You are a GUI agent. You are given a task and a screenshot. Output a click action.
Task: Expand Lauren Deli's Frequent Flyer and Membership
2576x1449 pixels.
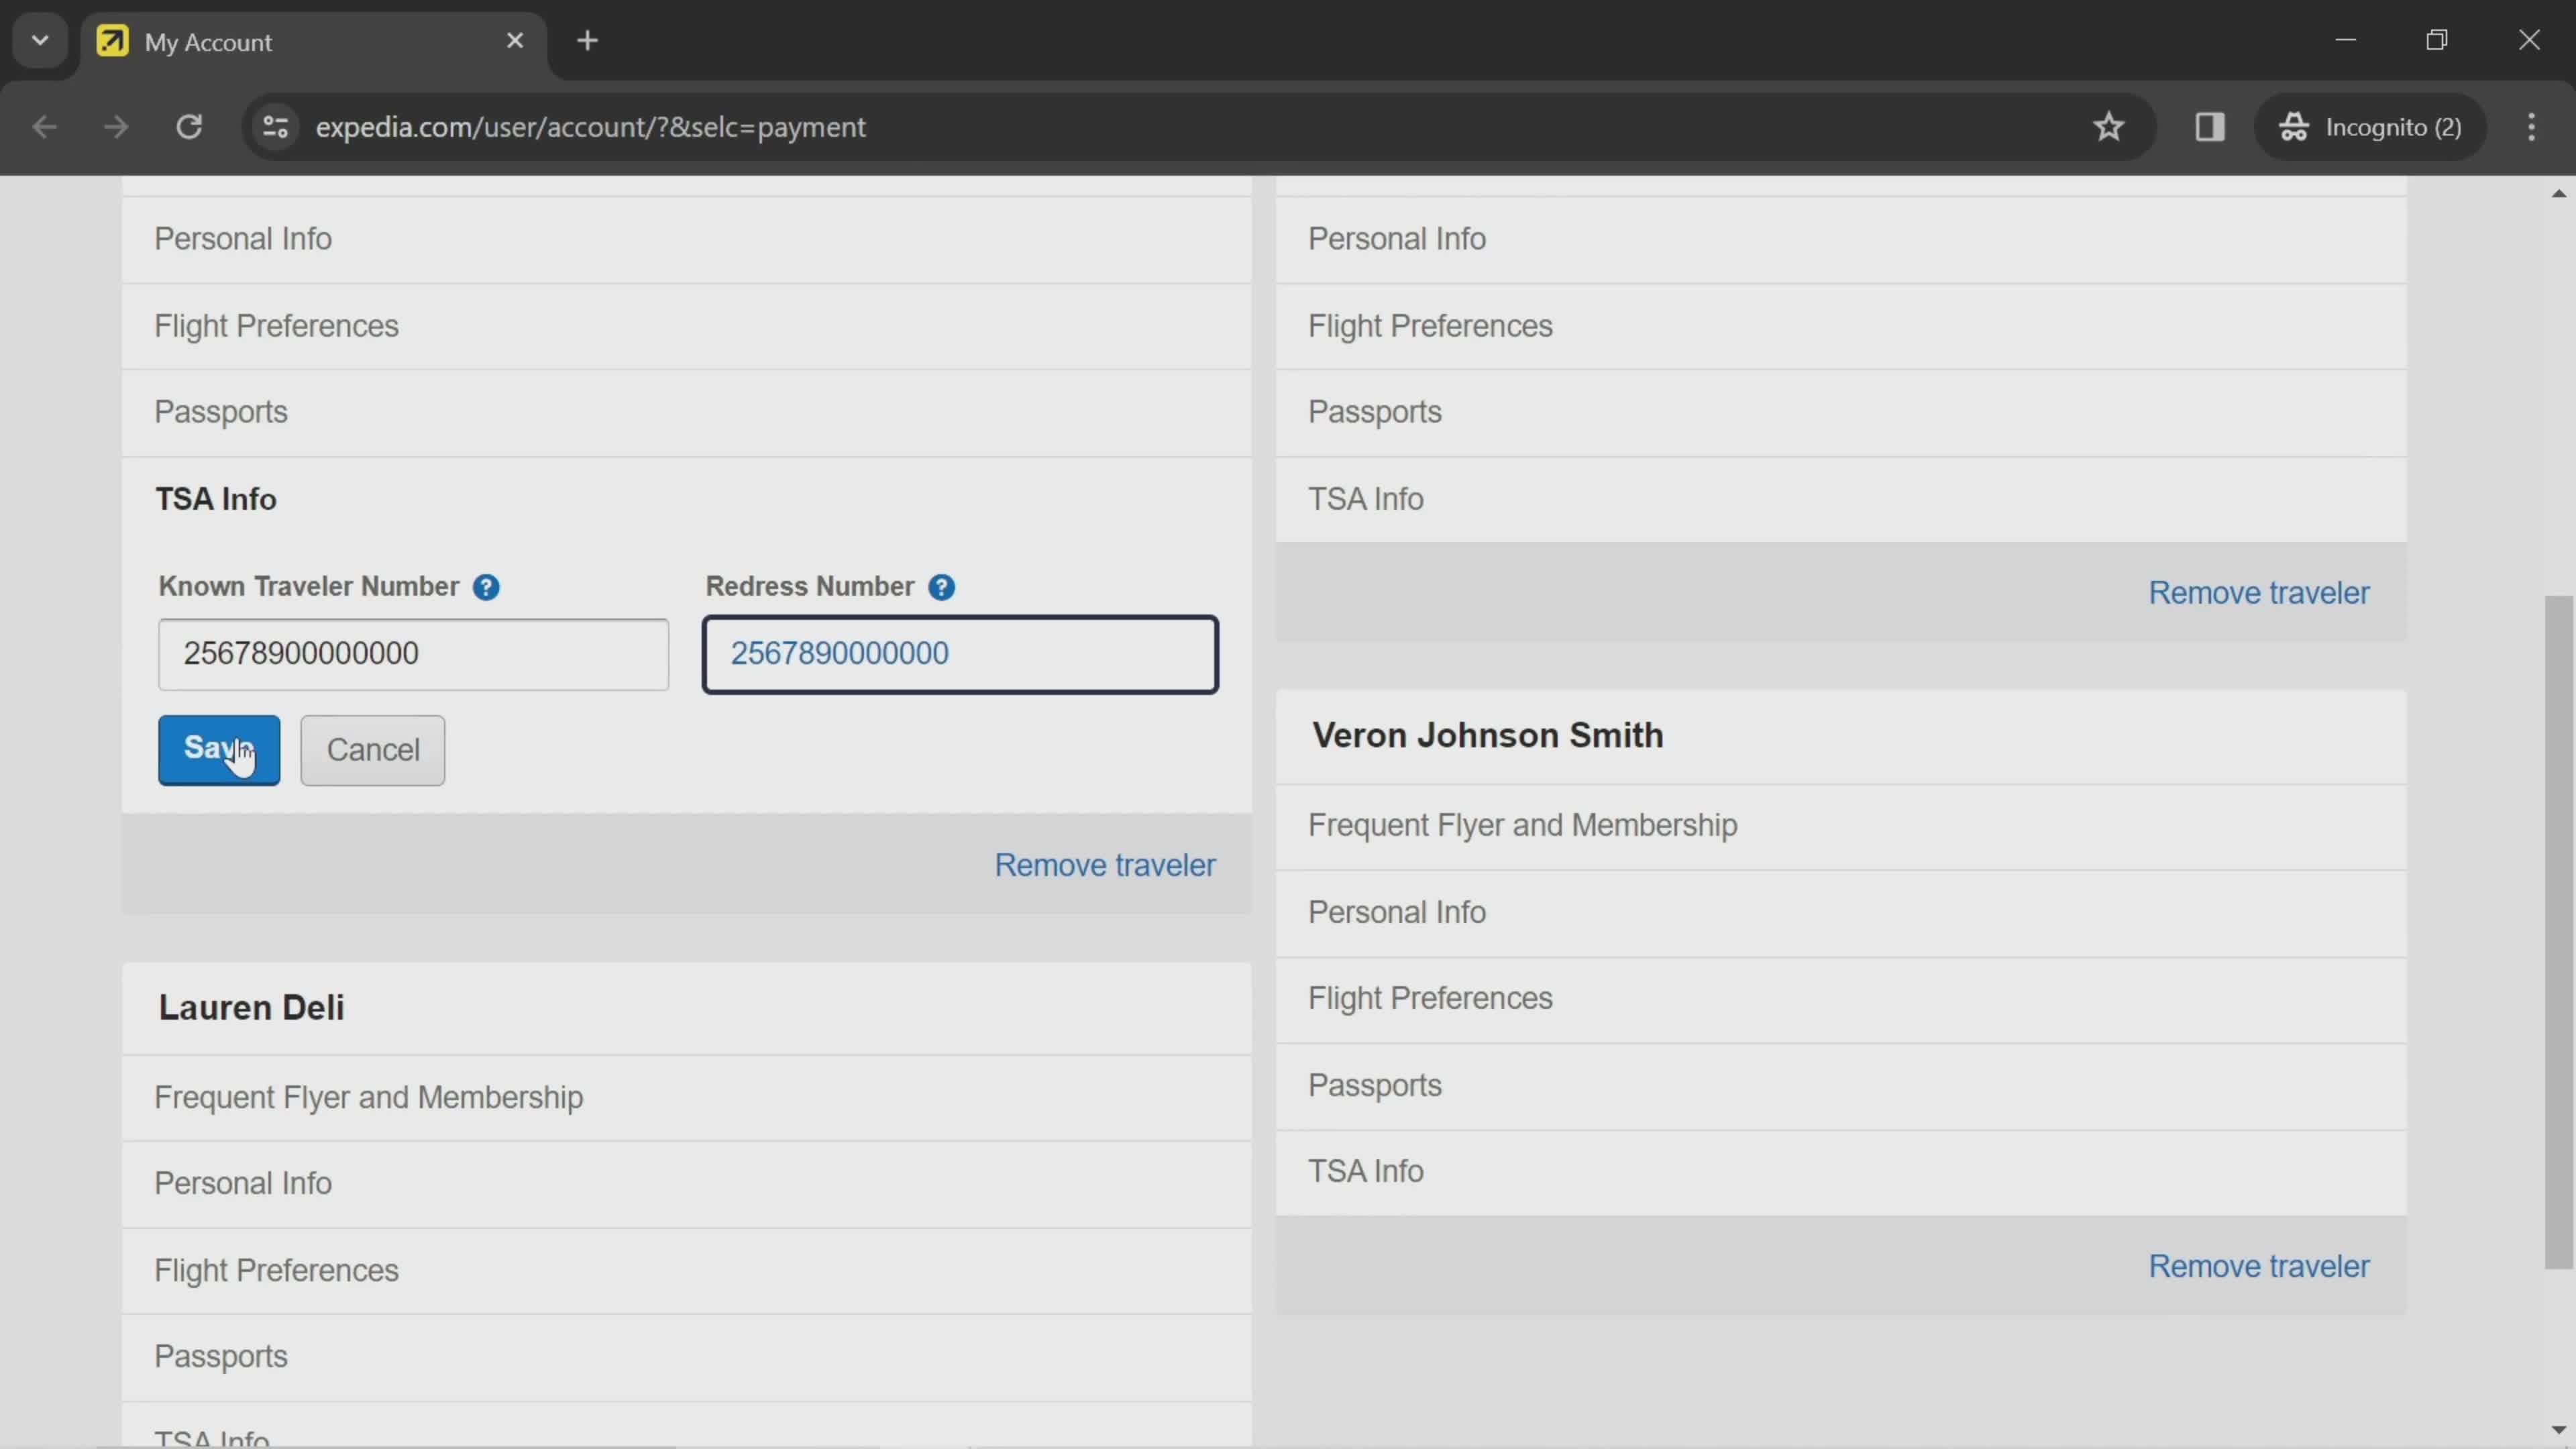686,1098
